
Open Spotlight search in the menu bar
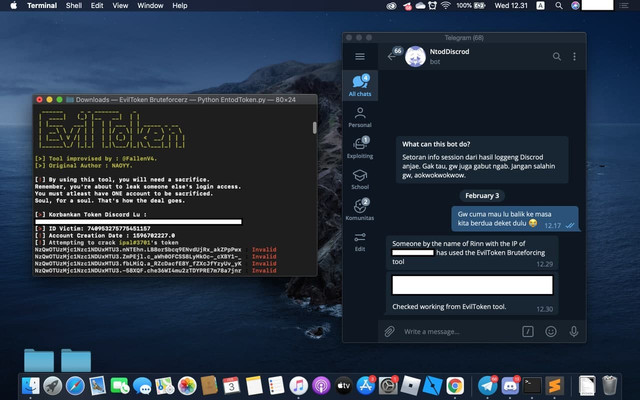[559, 5]
